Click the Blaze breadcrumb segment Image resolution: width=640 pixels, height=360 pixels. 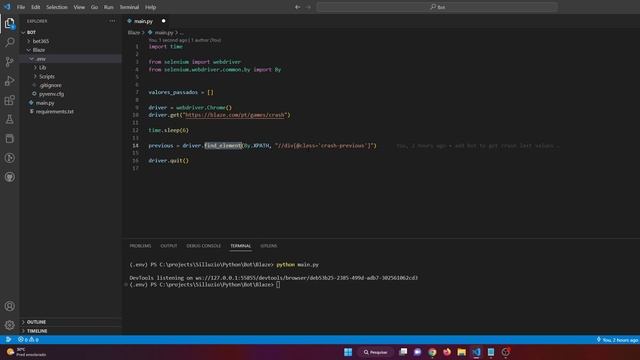coord(134,32)
